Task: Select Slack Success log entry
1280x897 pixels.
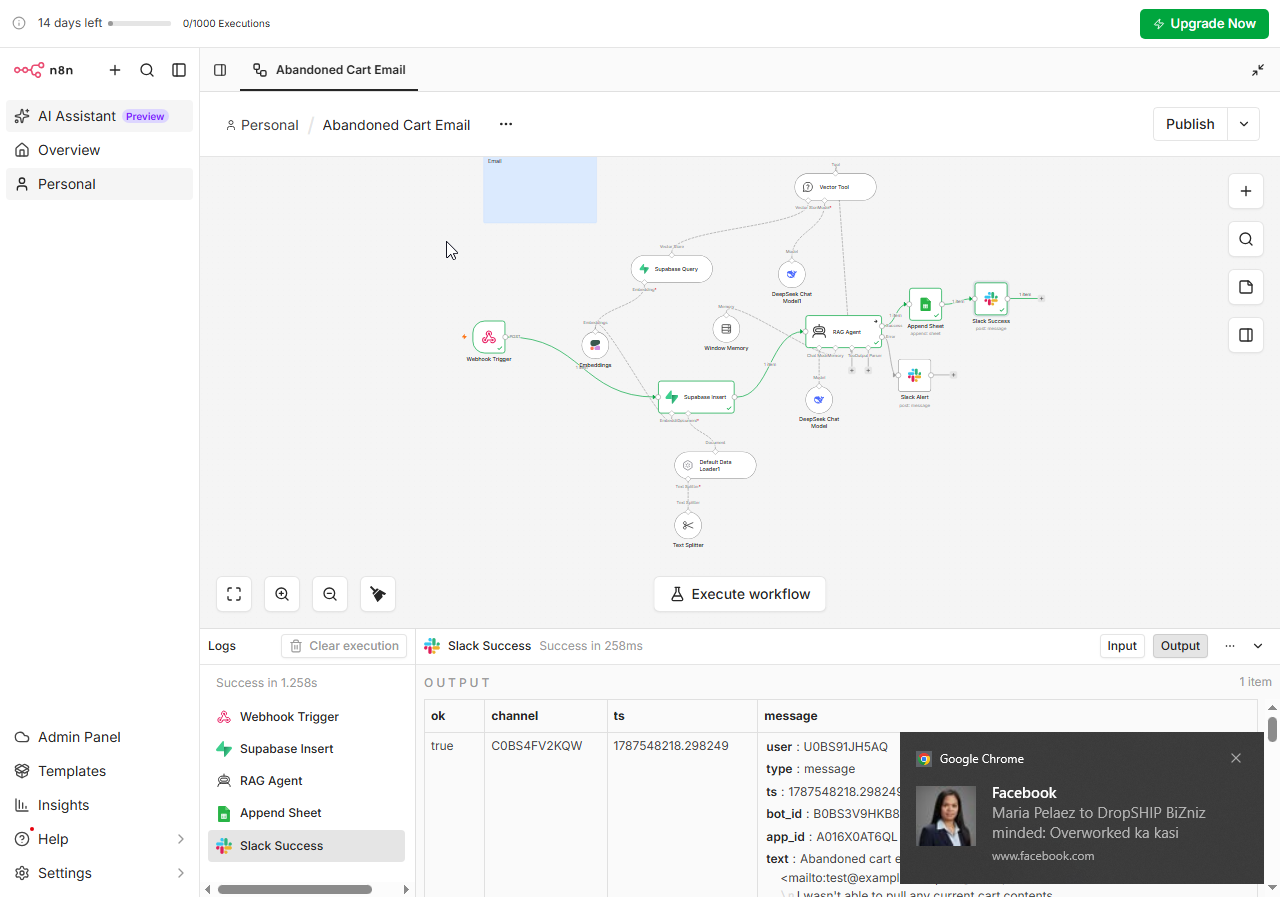Action: tap(306, 846)
